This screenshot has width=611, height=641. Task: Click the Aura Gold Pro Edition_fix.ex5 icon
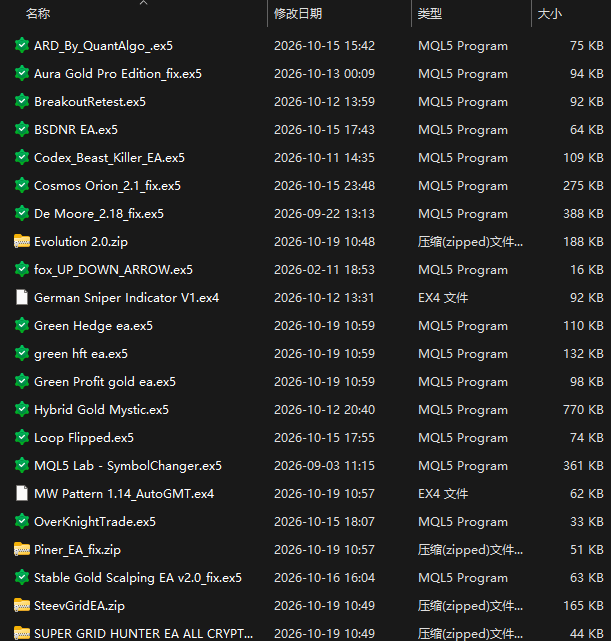tap(22, 74)
